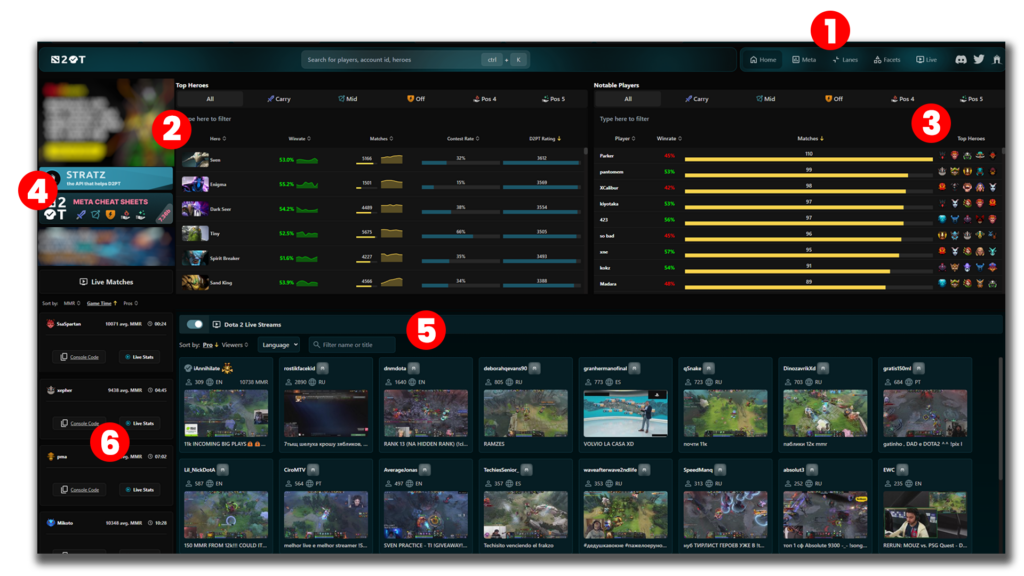The height and width of the screenshot is (576, 1024).
Task: Click the Discord icon in the header
Action: pyautogui.click(x=961, y=60)
